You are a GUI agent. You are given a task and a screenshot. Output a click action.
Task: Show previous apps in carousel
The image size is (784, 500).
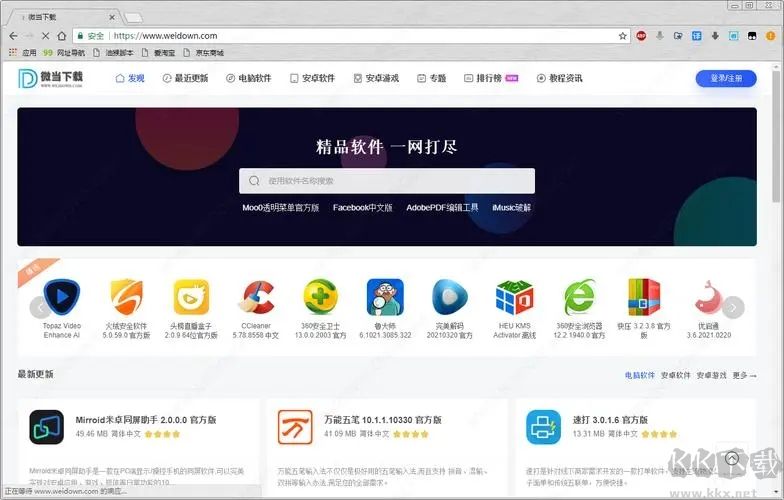40,308
